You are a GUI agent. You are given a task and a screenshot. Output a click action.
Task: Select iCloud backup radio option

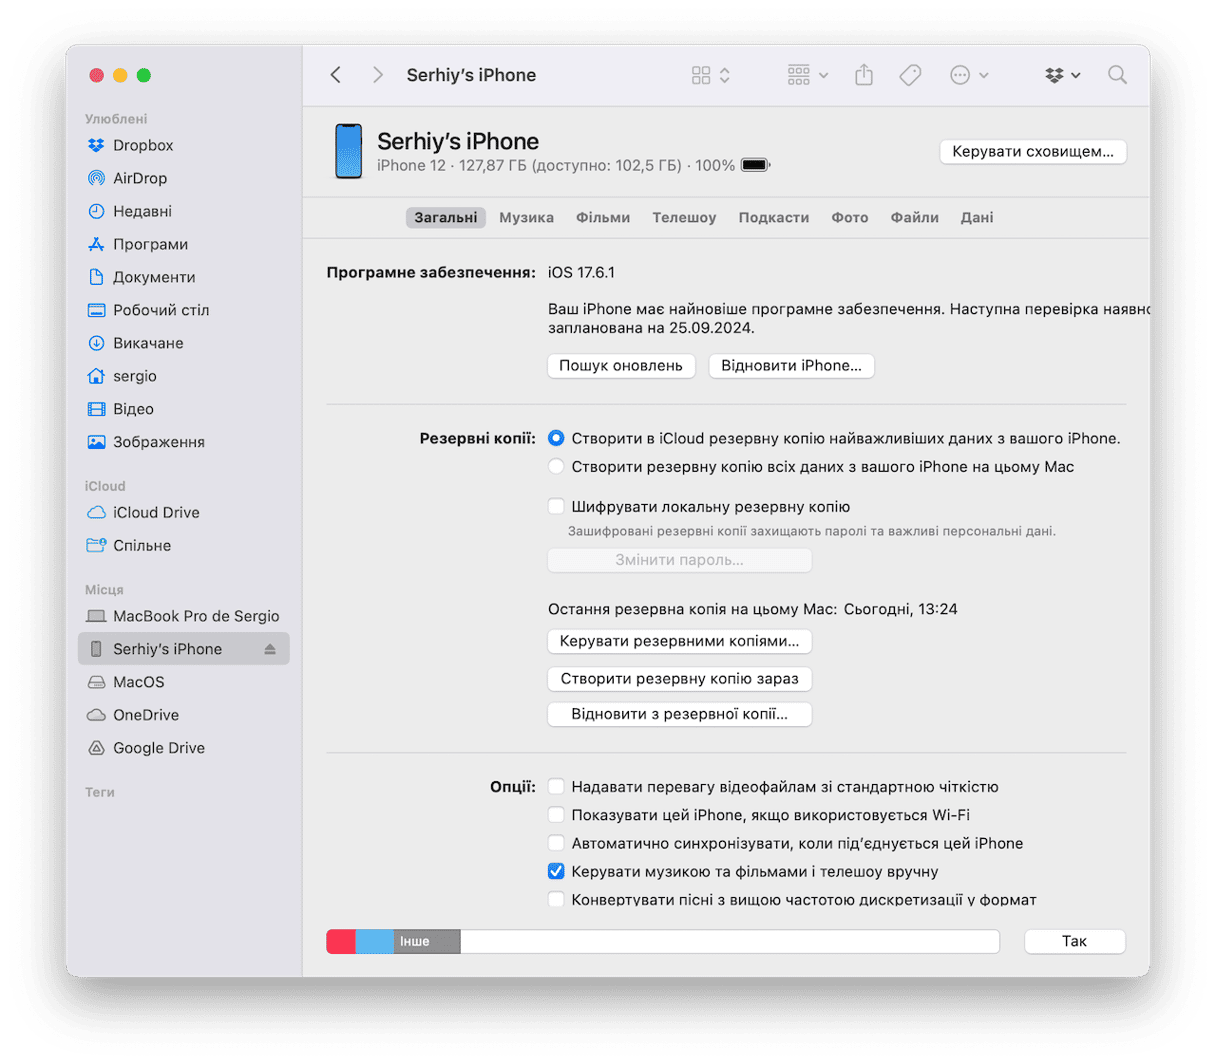coord(556,438)
